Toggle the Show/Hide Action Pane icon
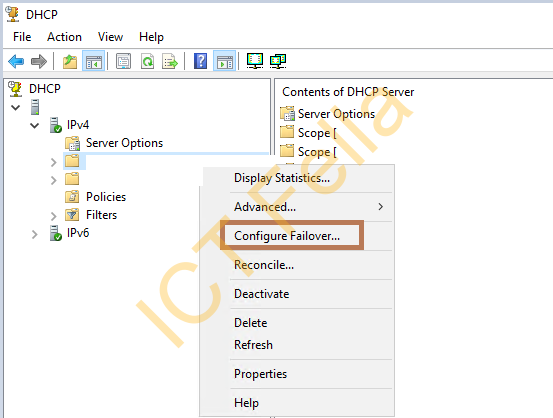553x418 pixels. (x=225, y=61)
